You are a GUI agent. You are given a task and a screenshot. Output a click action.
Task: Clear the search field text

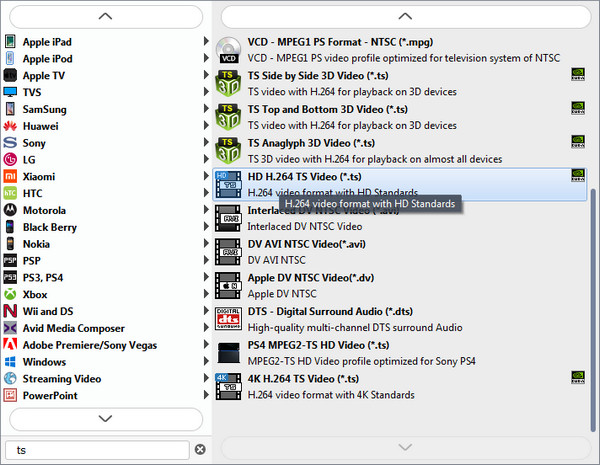tap(200, 450)
